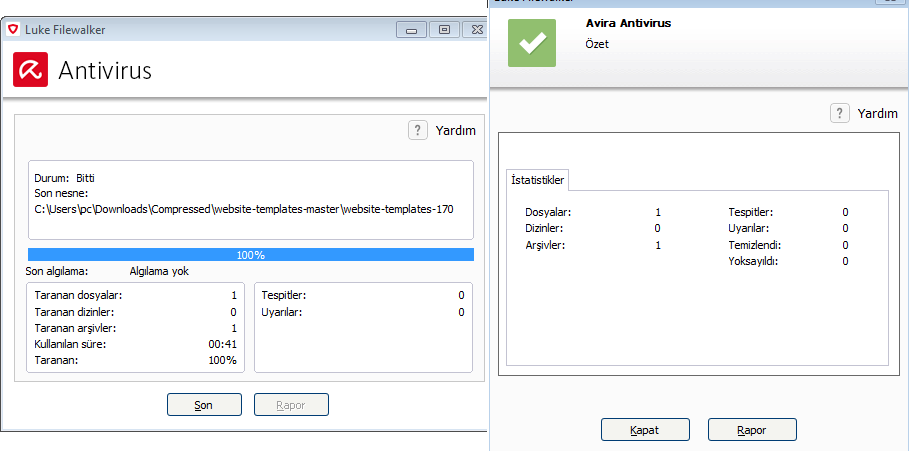The height and width of the screenshot is (451, 913).
Task: Click the 'Durum: Bitti' status text
Action: coord(64,178)
